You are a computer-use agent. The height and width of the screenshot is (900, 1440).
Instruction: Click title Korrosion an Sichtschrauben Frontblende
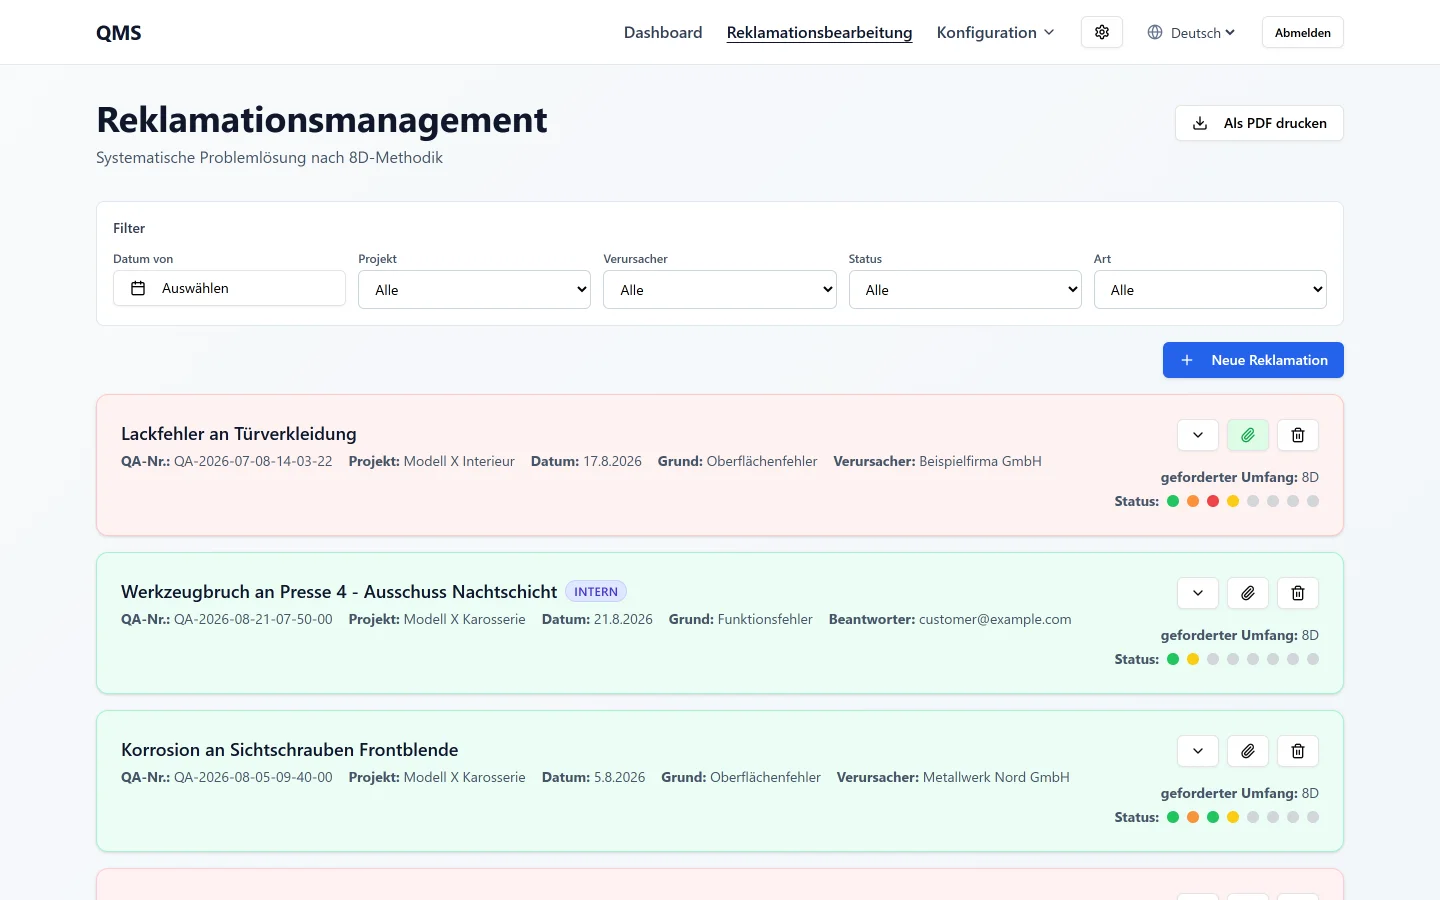coord(290,749)
